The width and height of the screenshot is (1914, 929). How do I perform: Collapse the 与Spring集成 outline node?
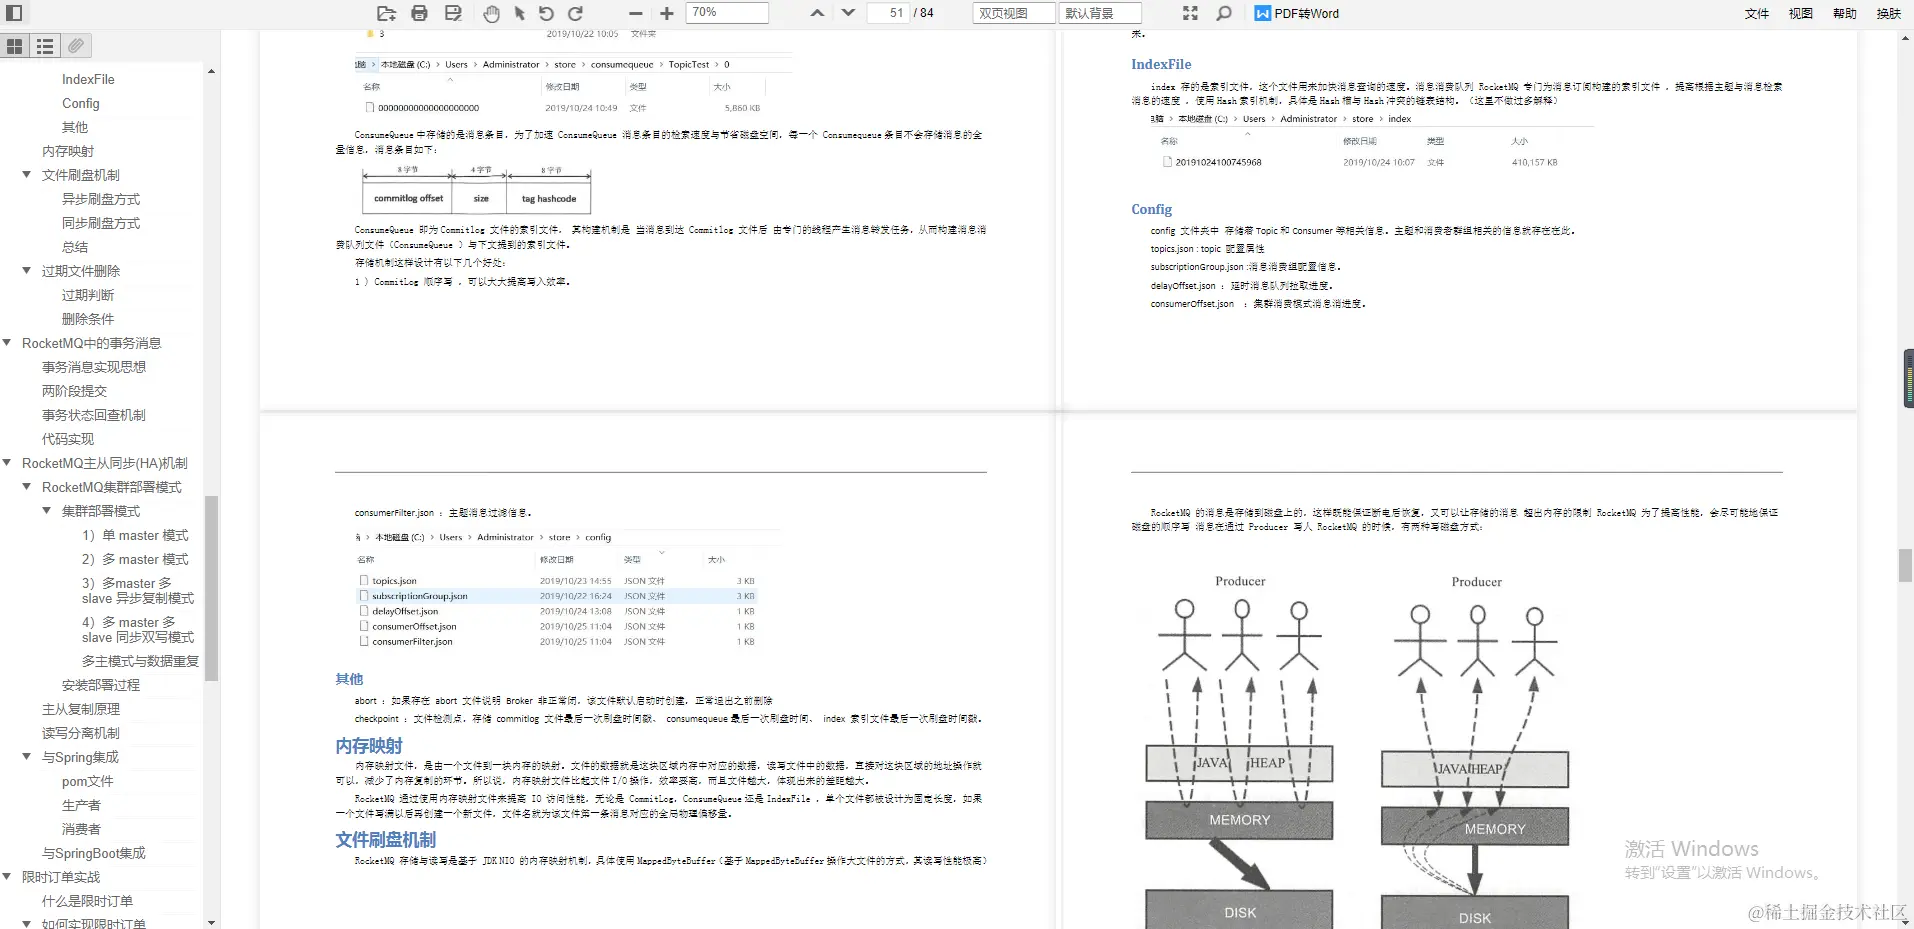tap(27, 756)
